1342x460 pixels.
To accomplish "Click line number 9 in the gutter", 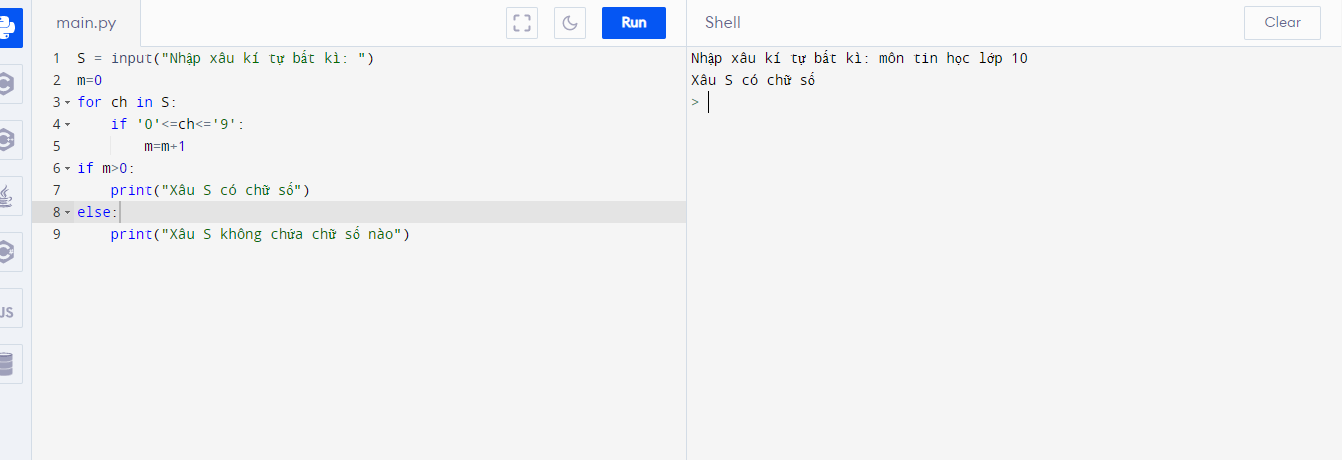I will (x=56, y=234).
